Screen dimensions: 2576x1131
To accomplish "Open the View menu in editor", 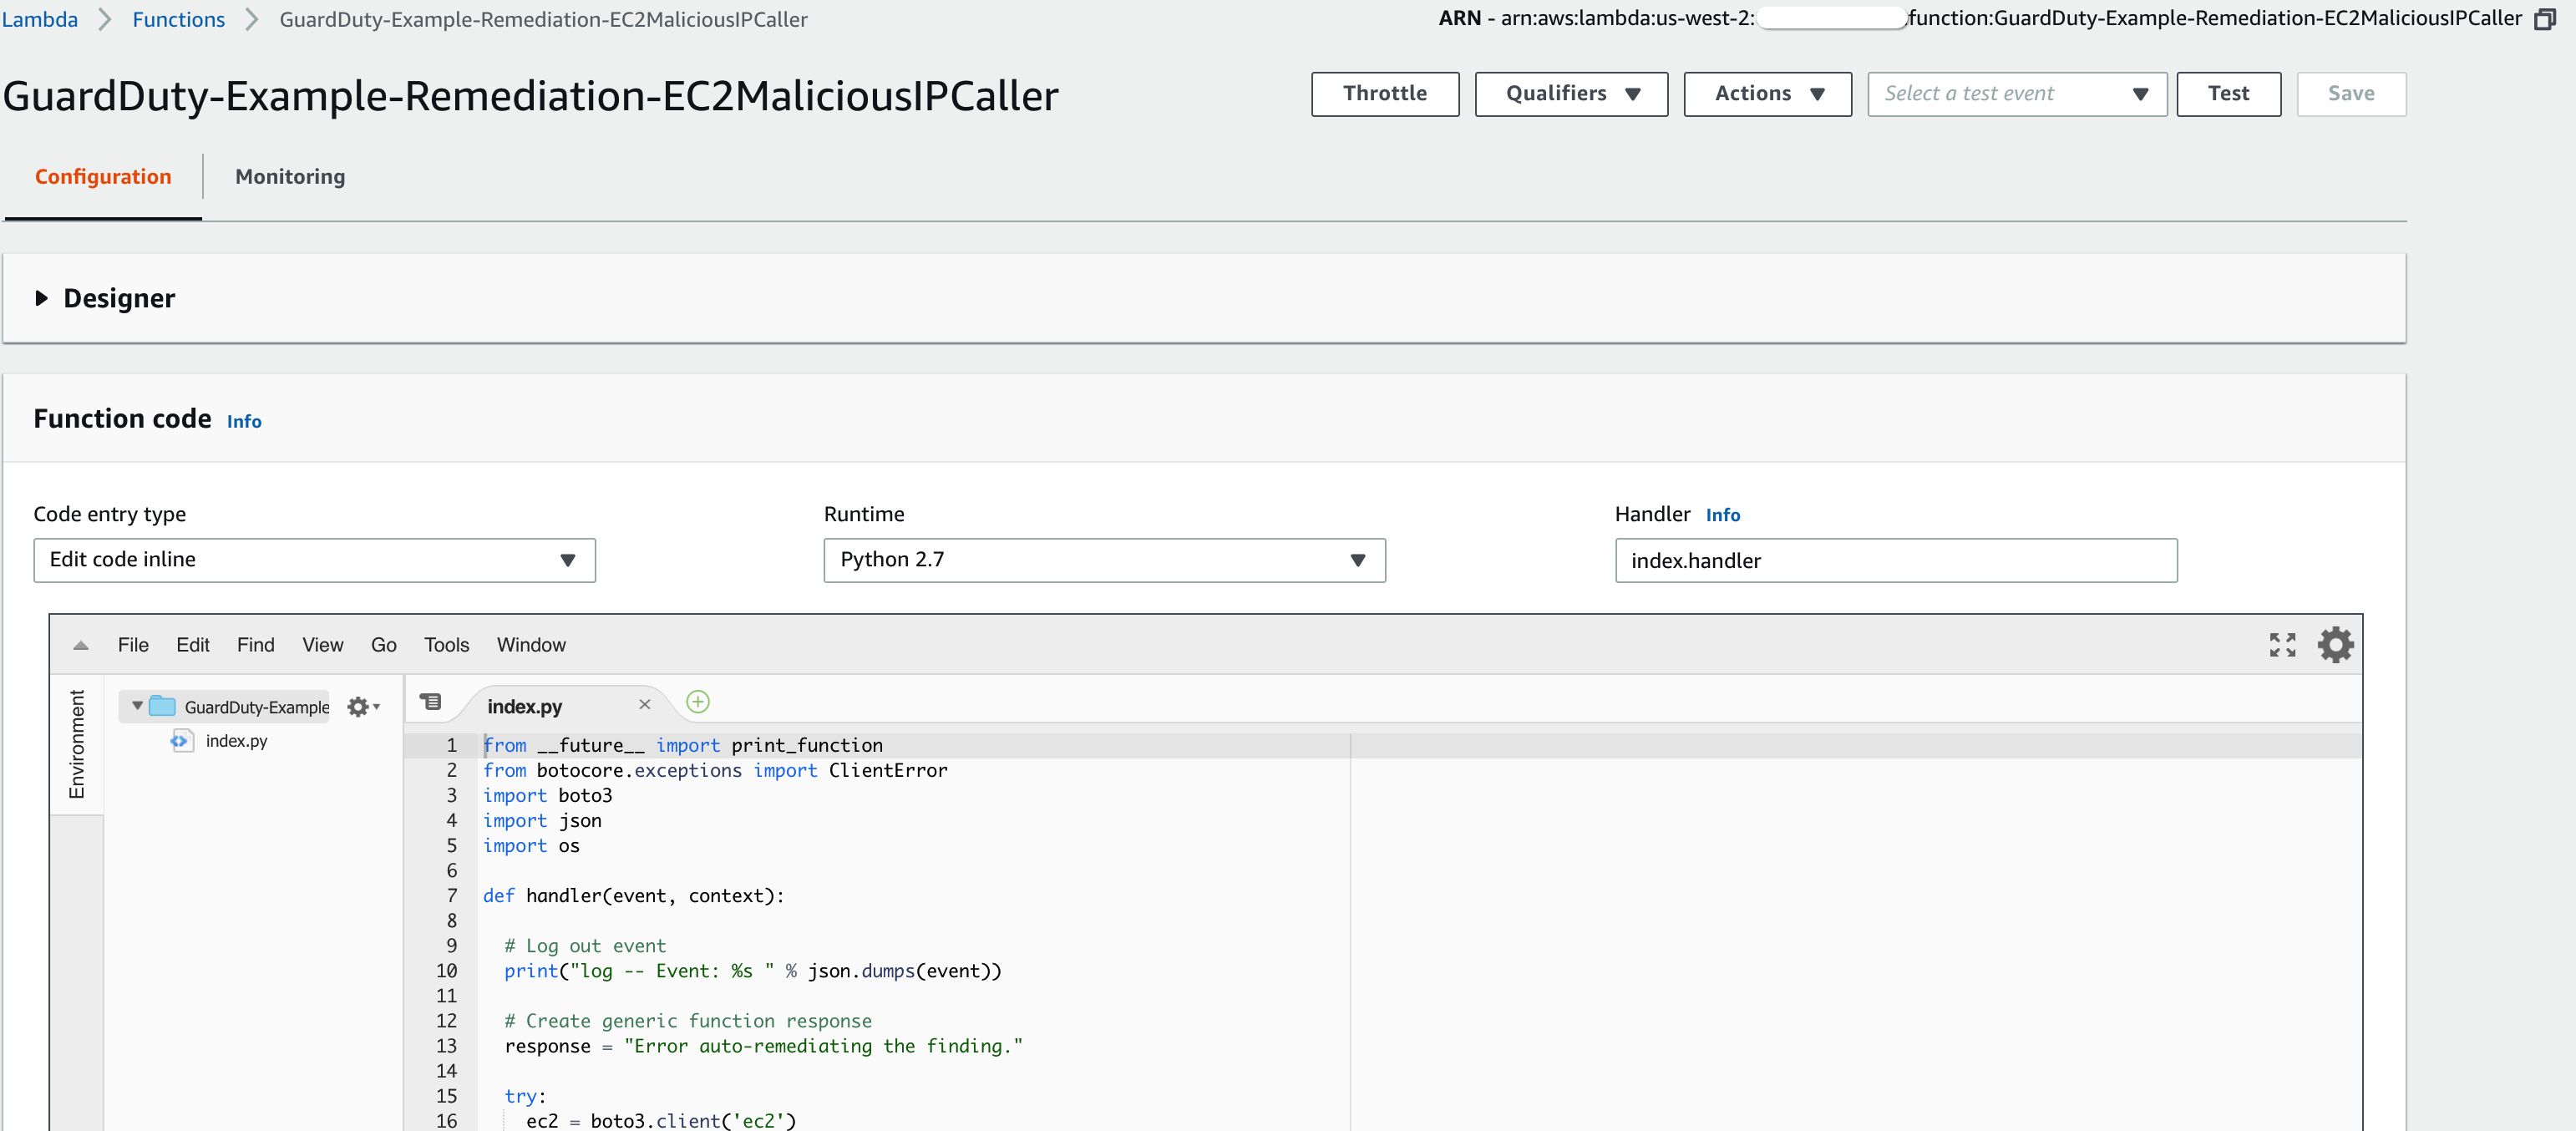I will [x=323, y=645].
